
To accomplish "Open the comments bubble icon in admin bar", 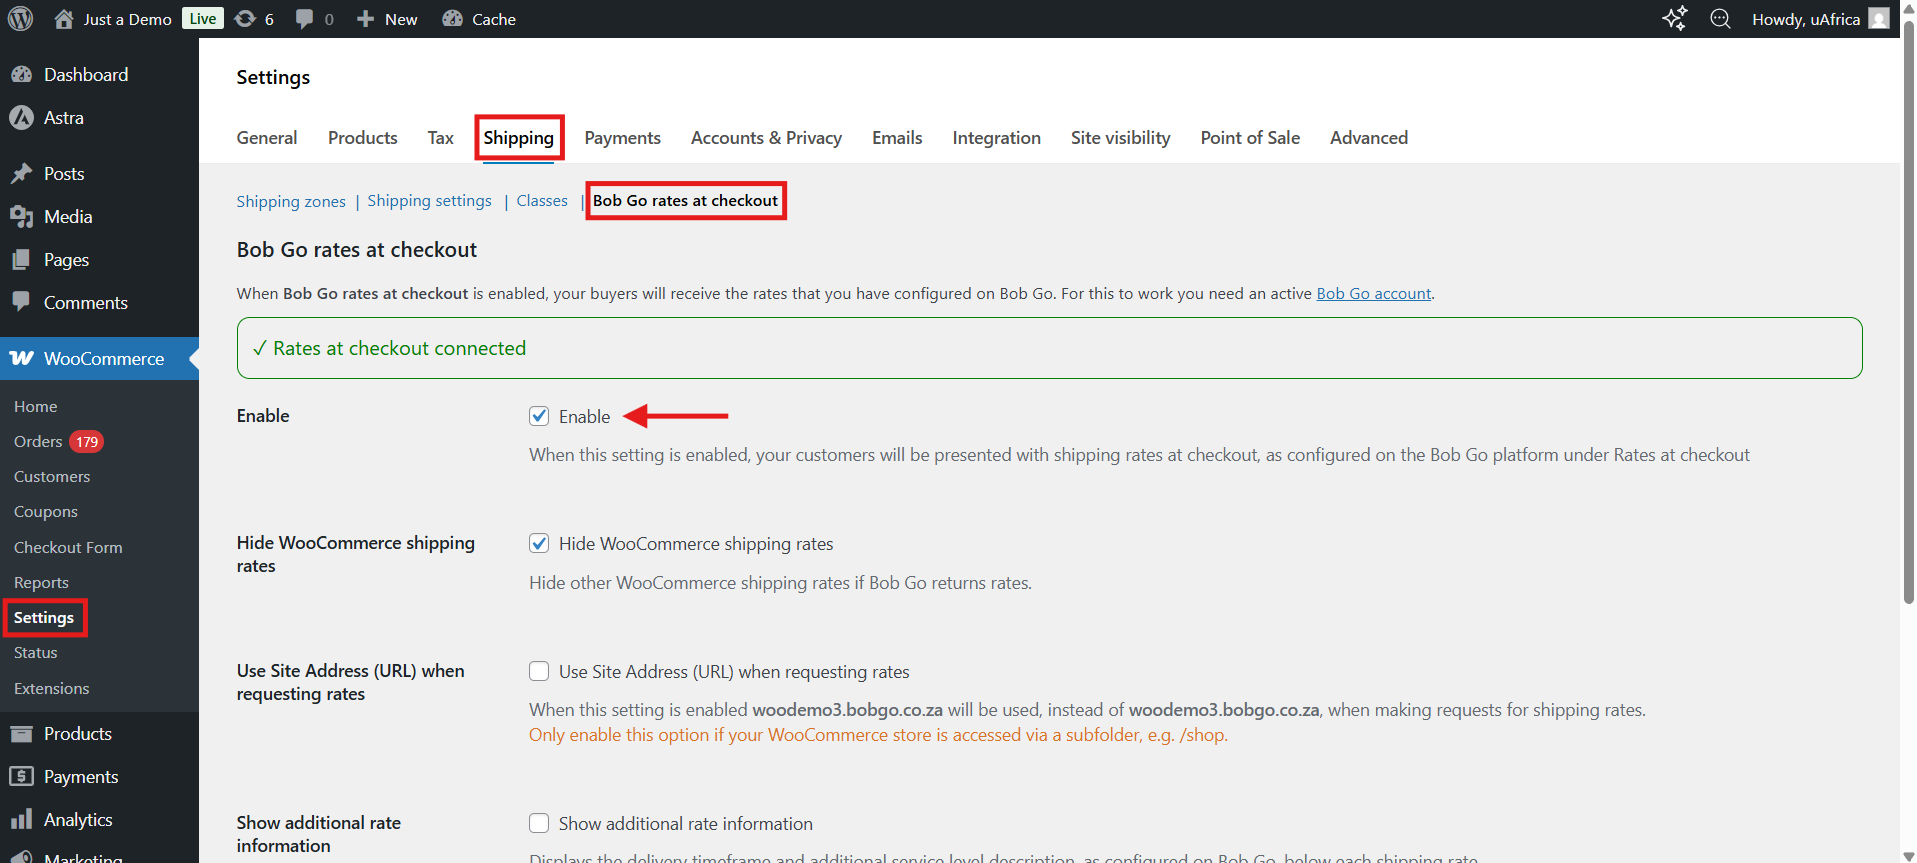I will tap(305, 19).
